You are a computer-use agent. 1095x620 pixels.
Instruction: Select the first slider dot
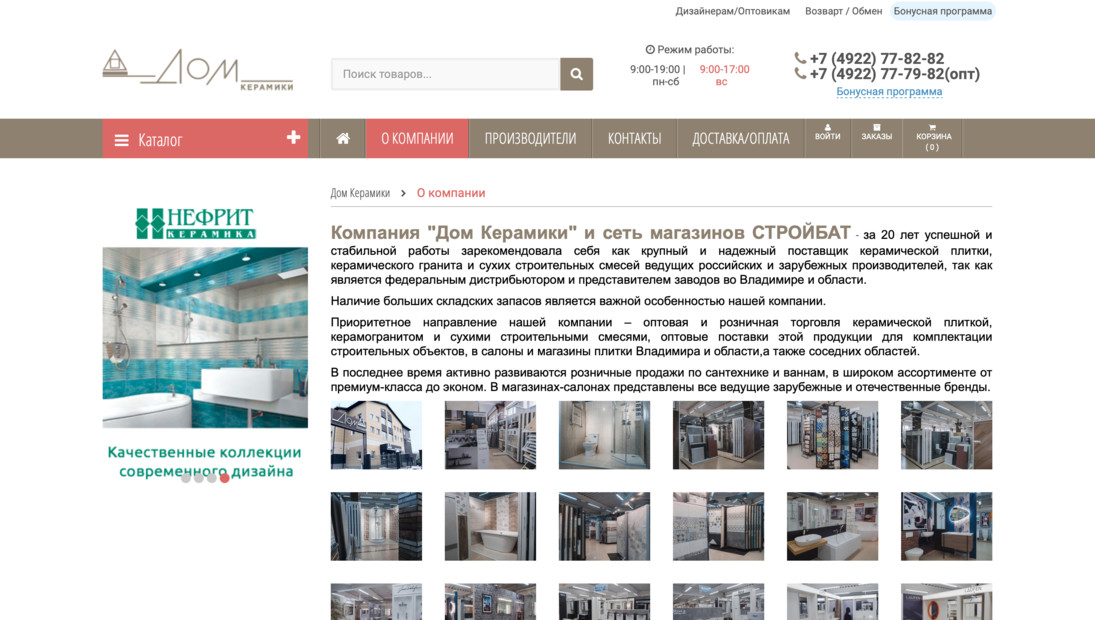coord(186,478)
